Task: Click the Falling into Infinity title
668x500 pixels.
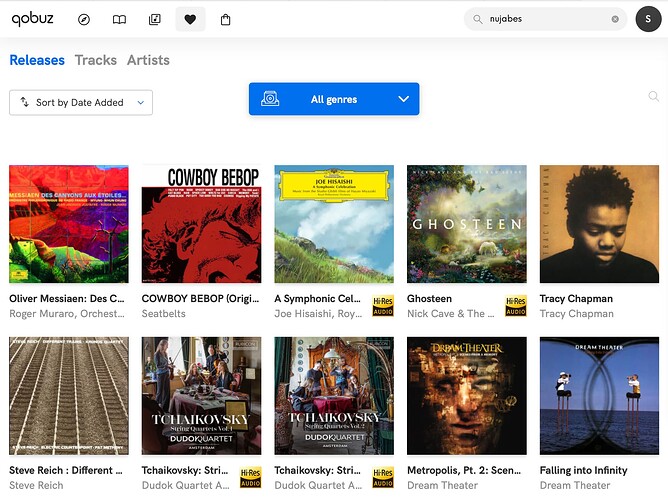Action: pyautogui.click(x=584, y=470)
